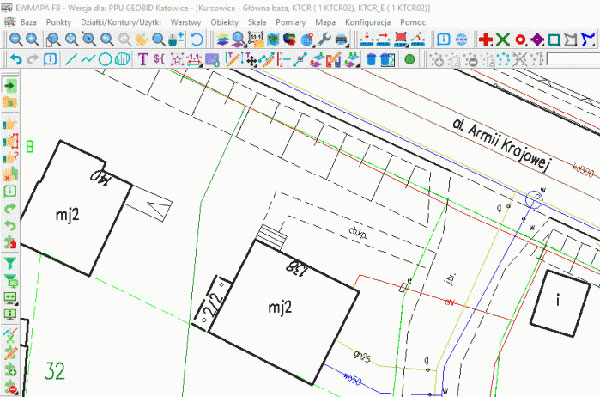Click the layers stack icon
The height and width of the screenshot is (397, 600).
pyautogui.click(x=222, y=39)
